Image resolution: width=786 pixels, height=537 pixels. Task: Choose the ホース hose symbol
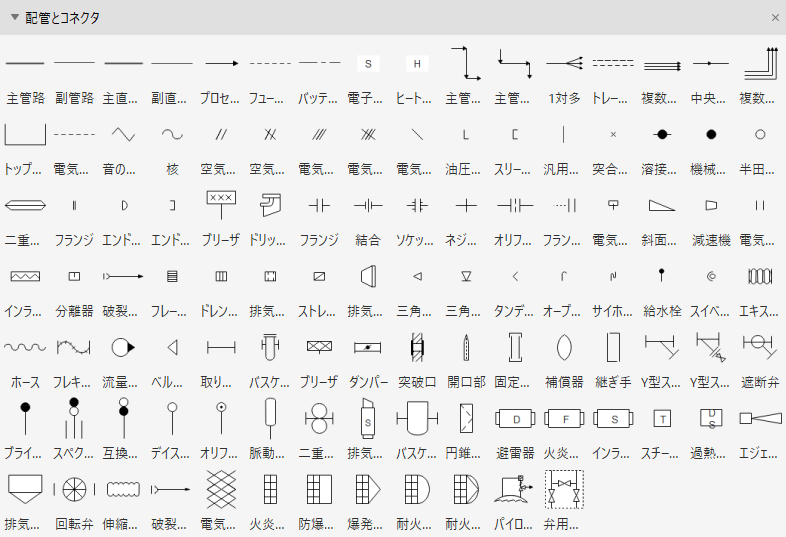click(25, 348)
